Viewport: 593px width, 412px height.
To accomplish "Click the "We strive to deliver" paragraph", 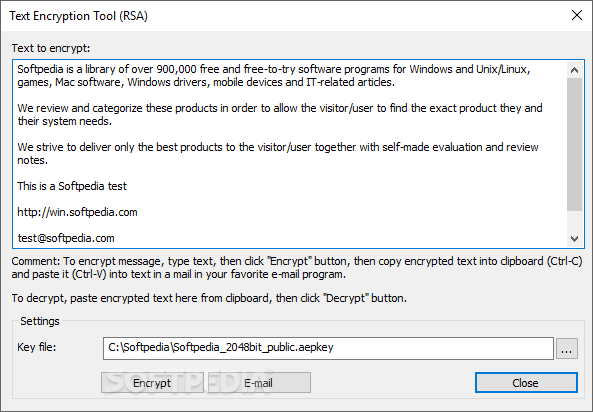I will [278, 154].
